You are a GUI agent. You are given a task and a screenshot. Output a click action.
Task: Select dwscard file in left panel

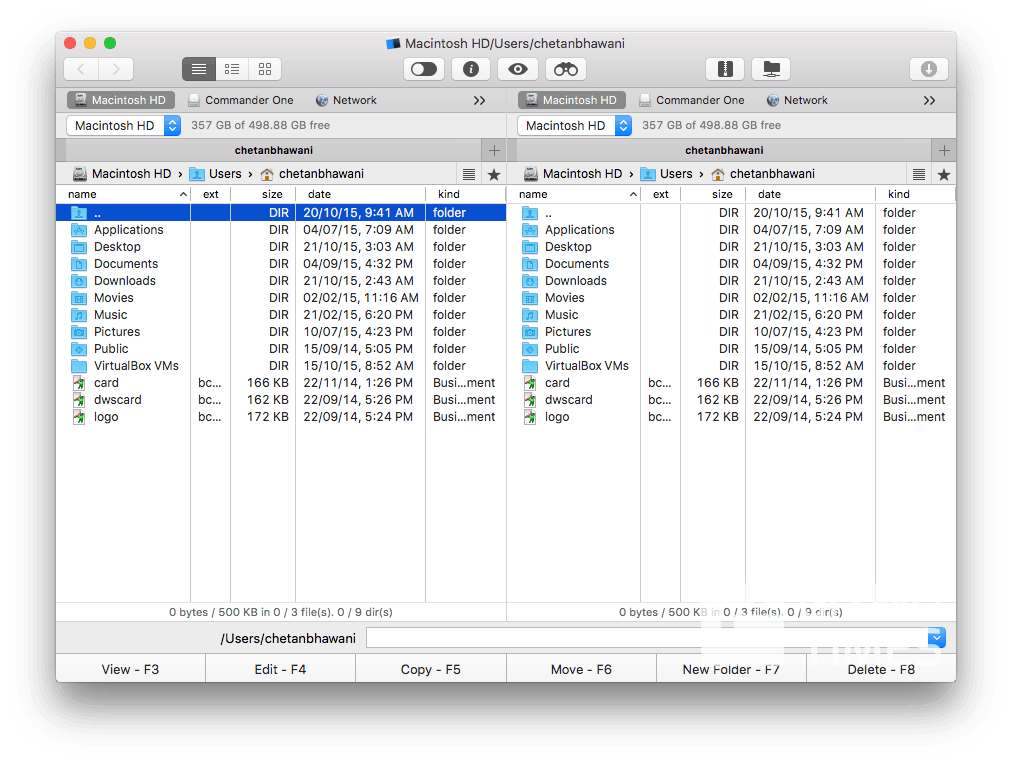pyautogui.click(x=281, y=399)
